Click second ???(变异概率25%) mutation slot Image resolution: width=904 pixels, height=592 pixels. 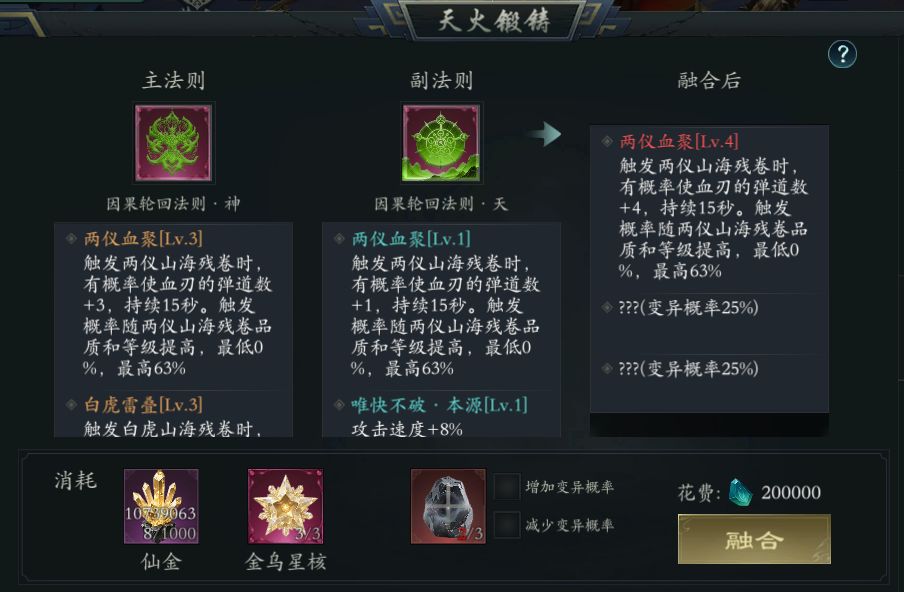pyautogui.click(x=688, y=369)
